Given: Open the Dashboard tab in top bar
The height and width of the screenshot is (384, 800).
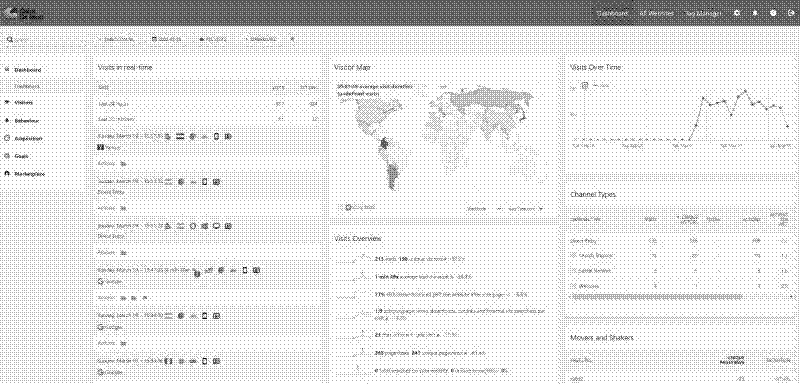Looking at the screenshot, I should pos(612,13).
